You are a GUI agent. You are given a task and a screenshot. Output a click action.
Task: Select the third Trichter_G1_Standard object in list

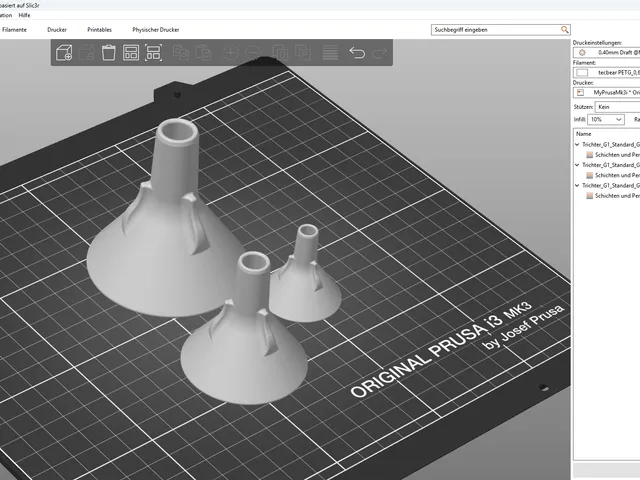coord(611,185)
